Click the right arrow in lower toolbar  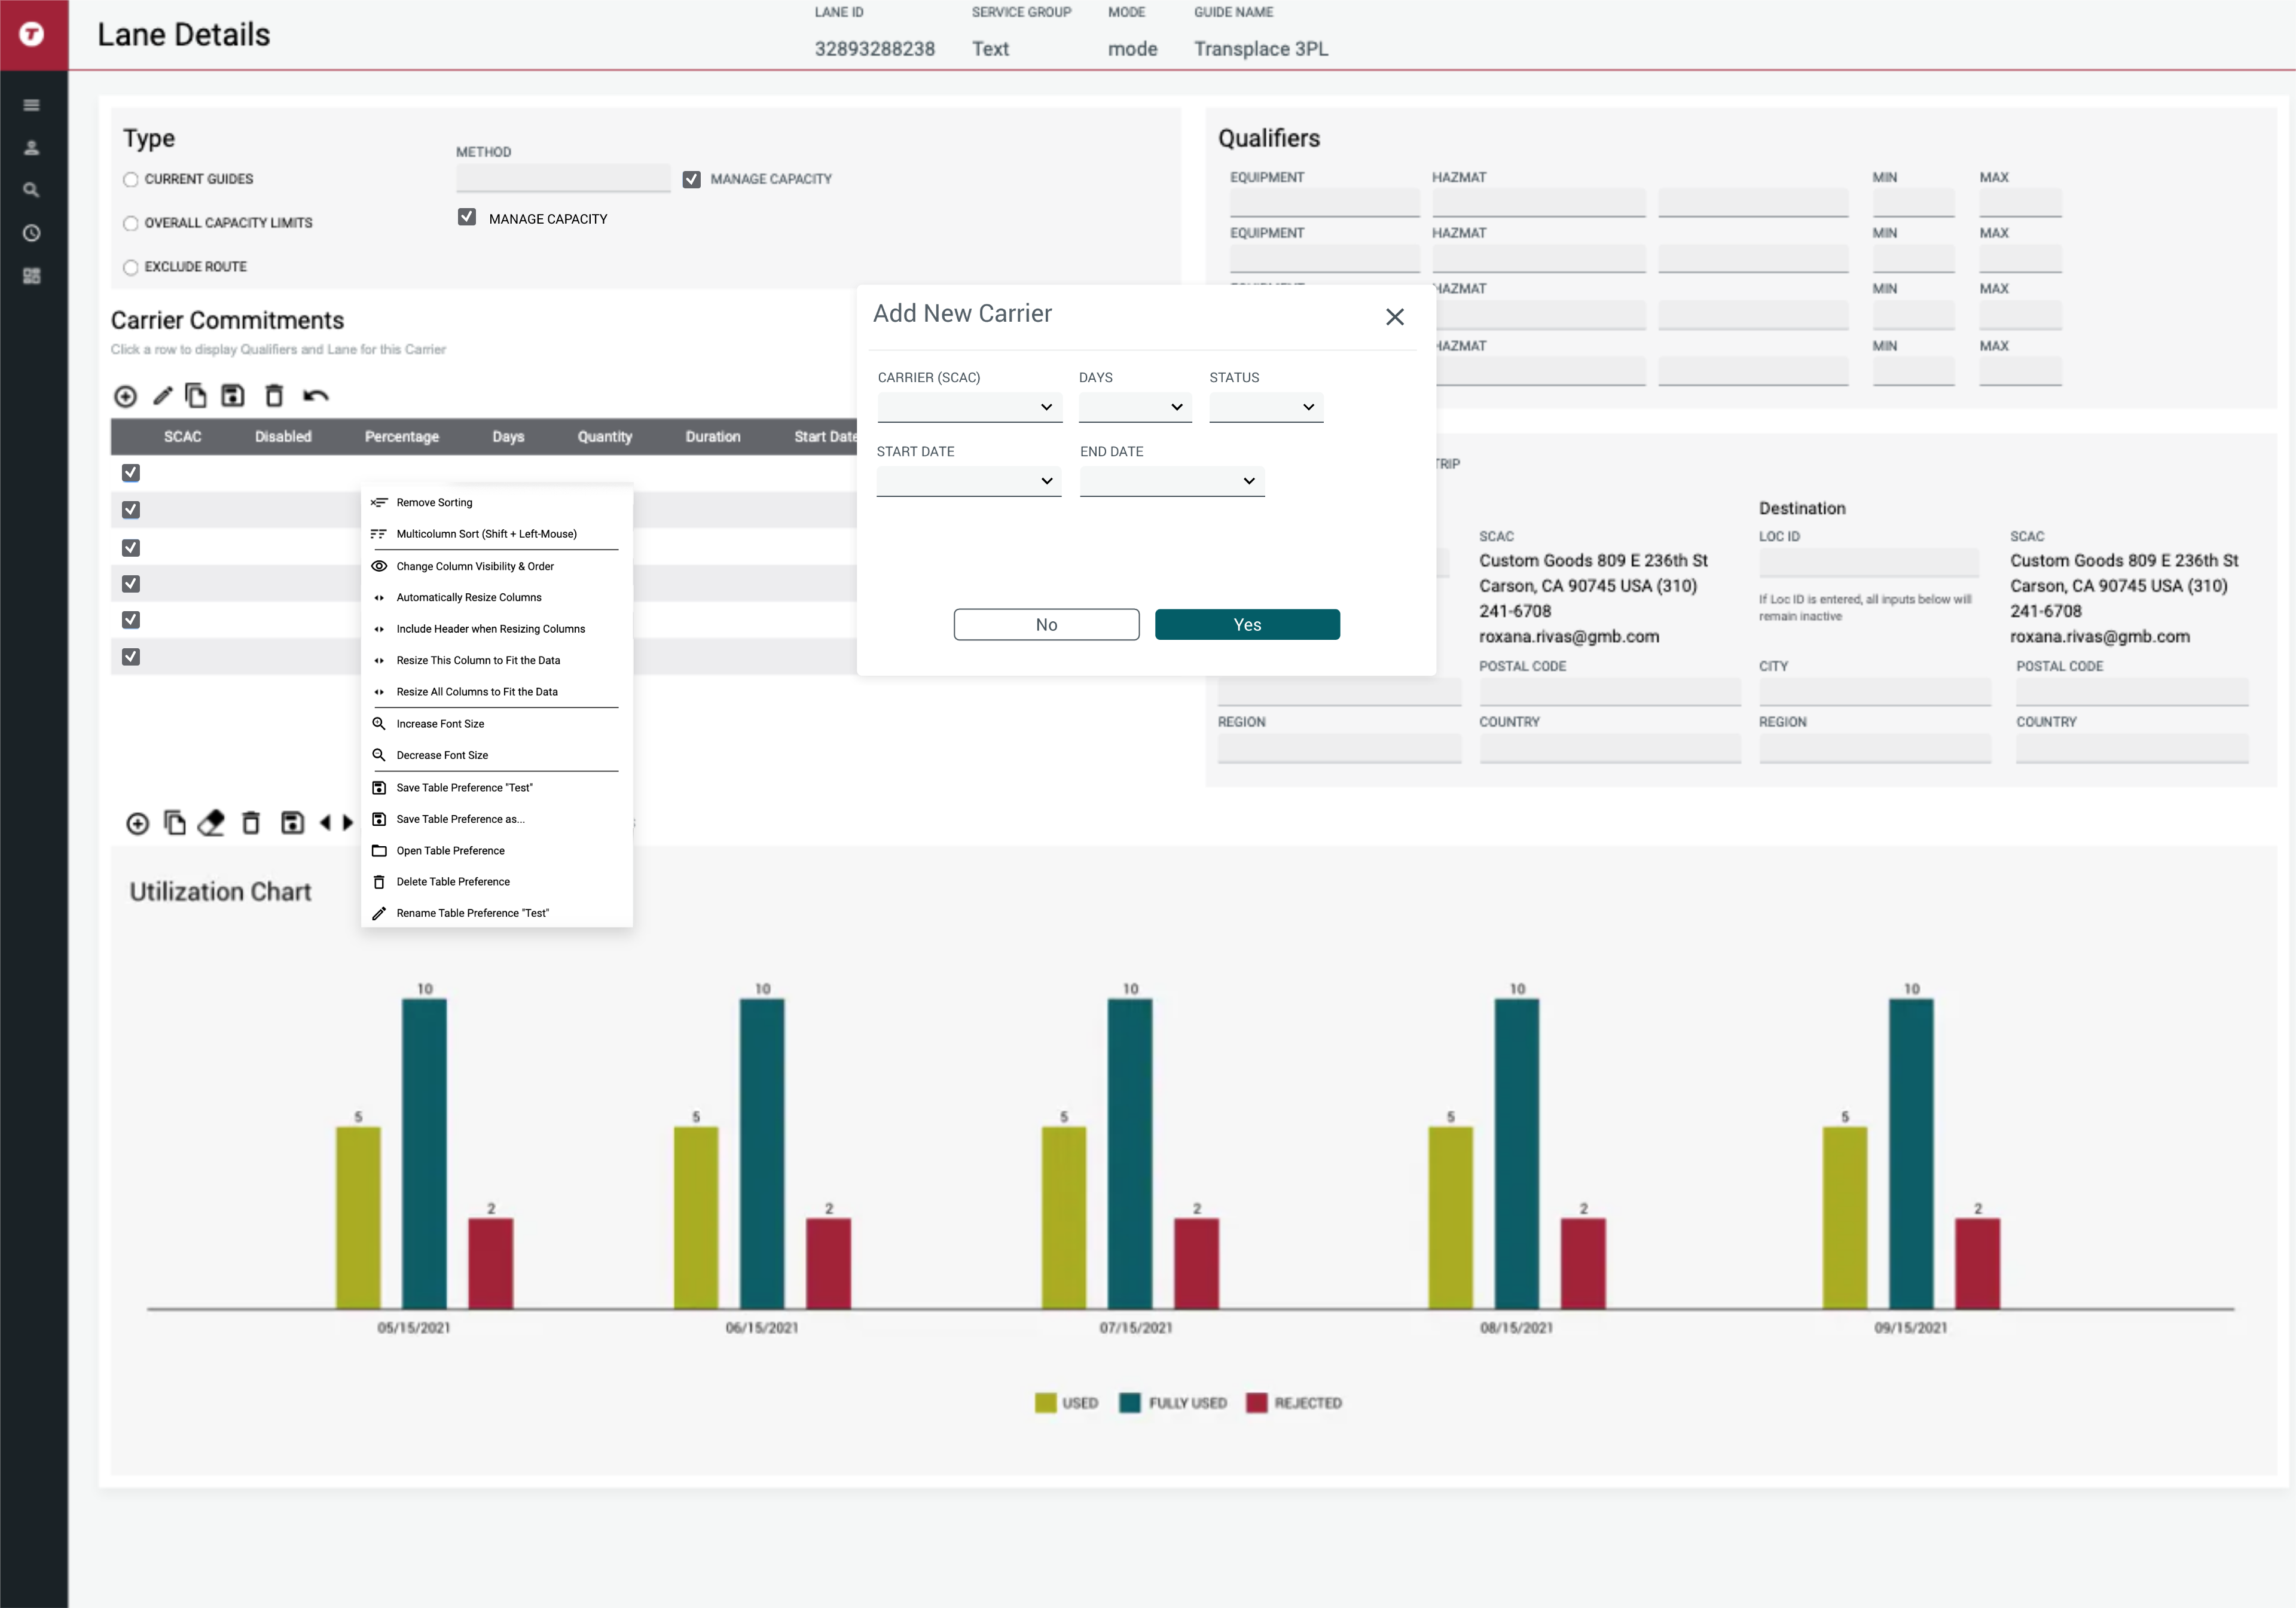(348, 823)
